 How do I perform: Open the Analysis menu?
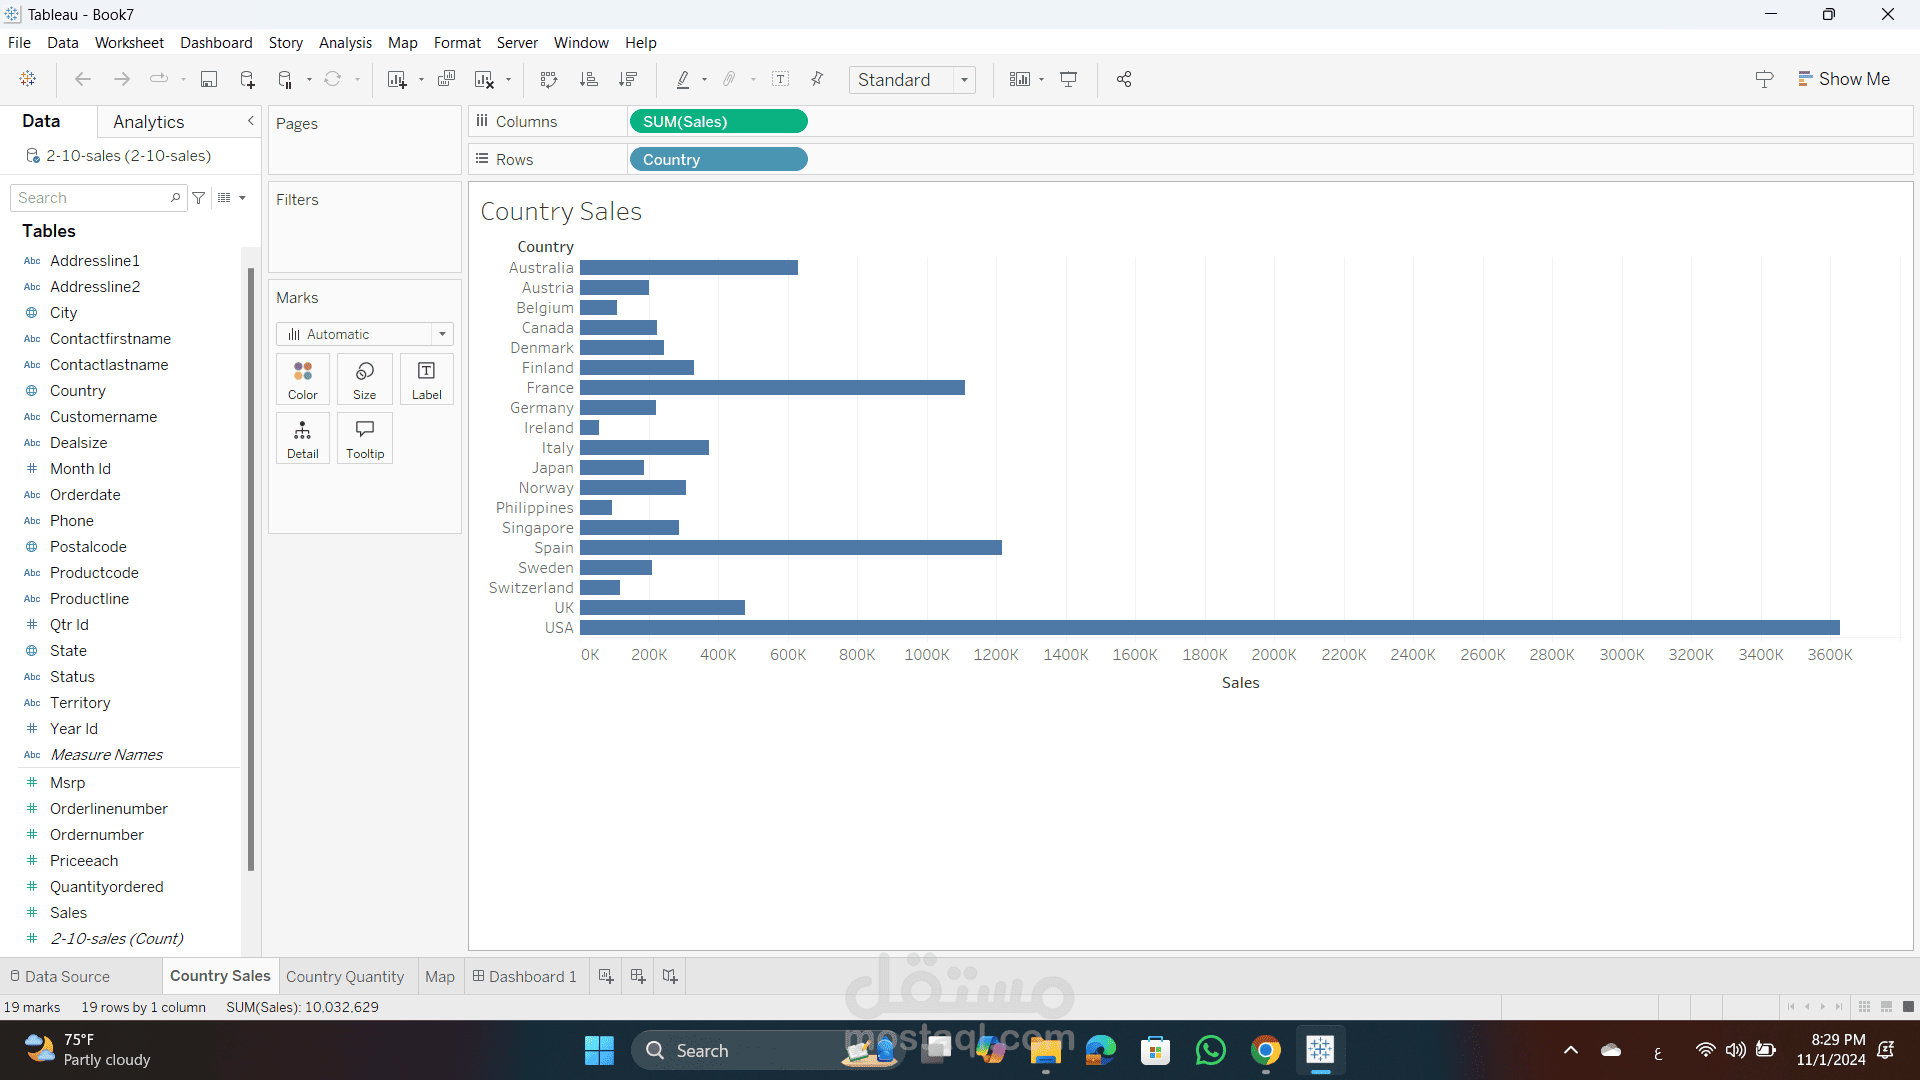click(x=345, y=43)
